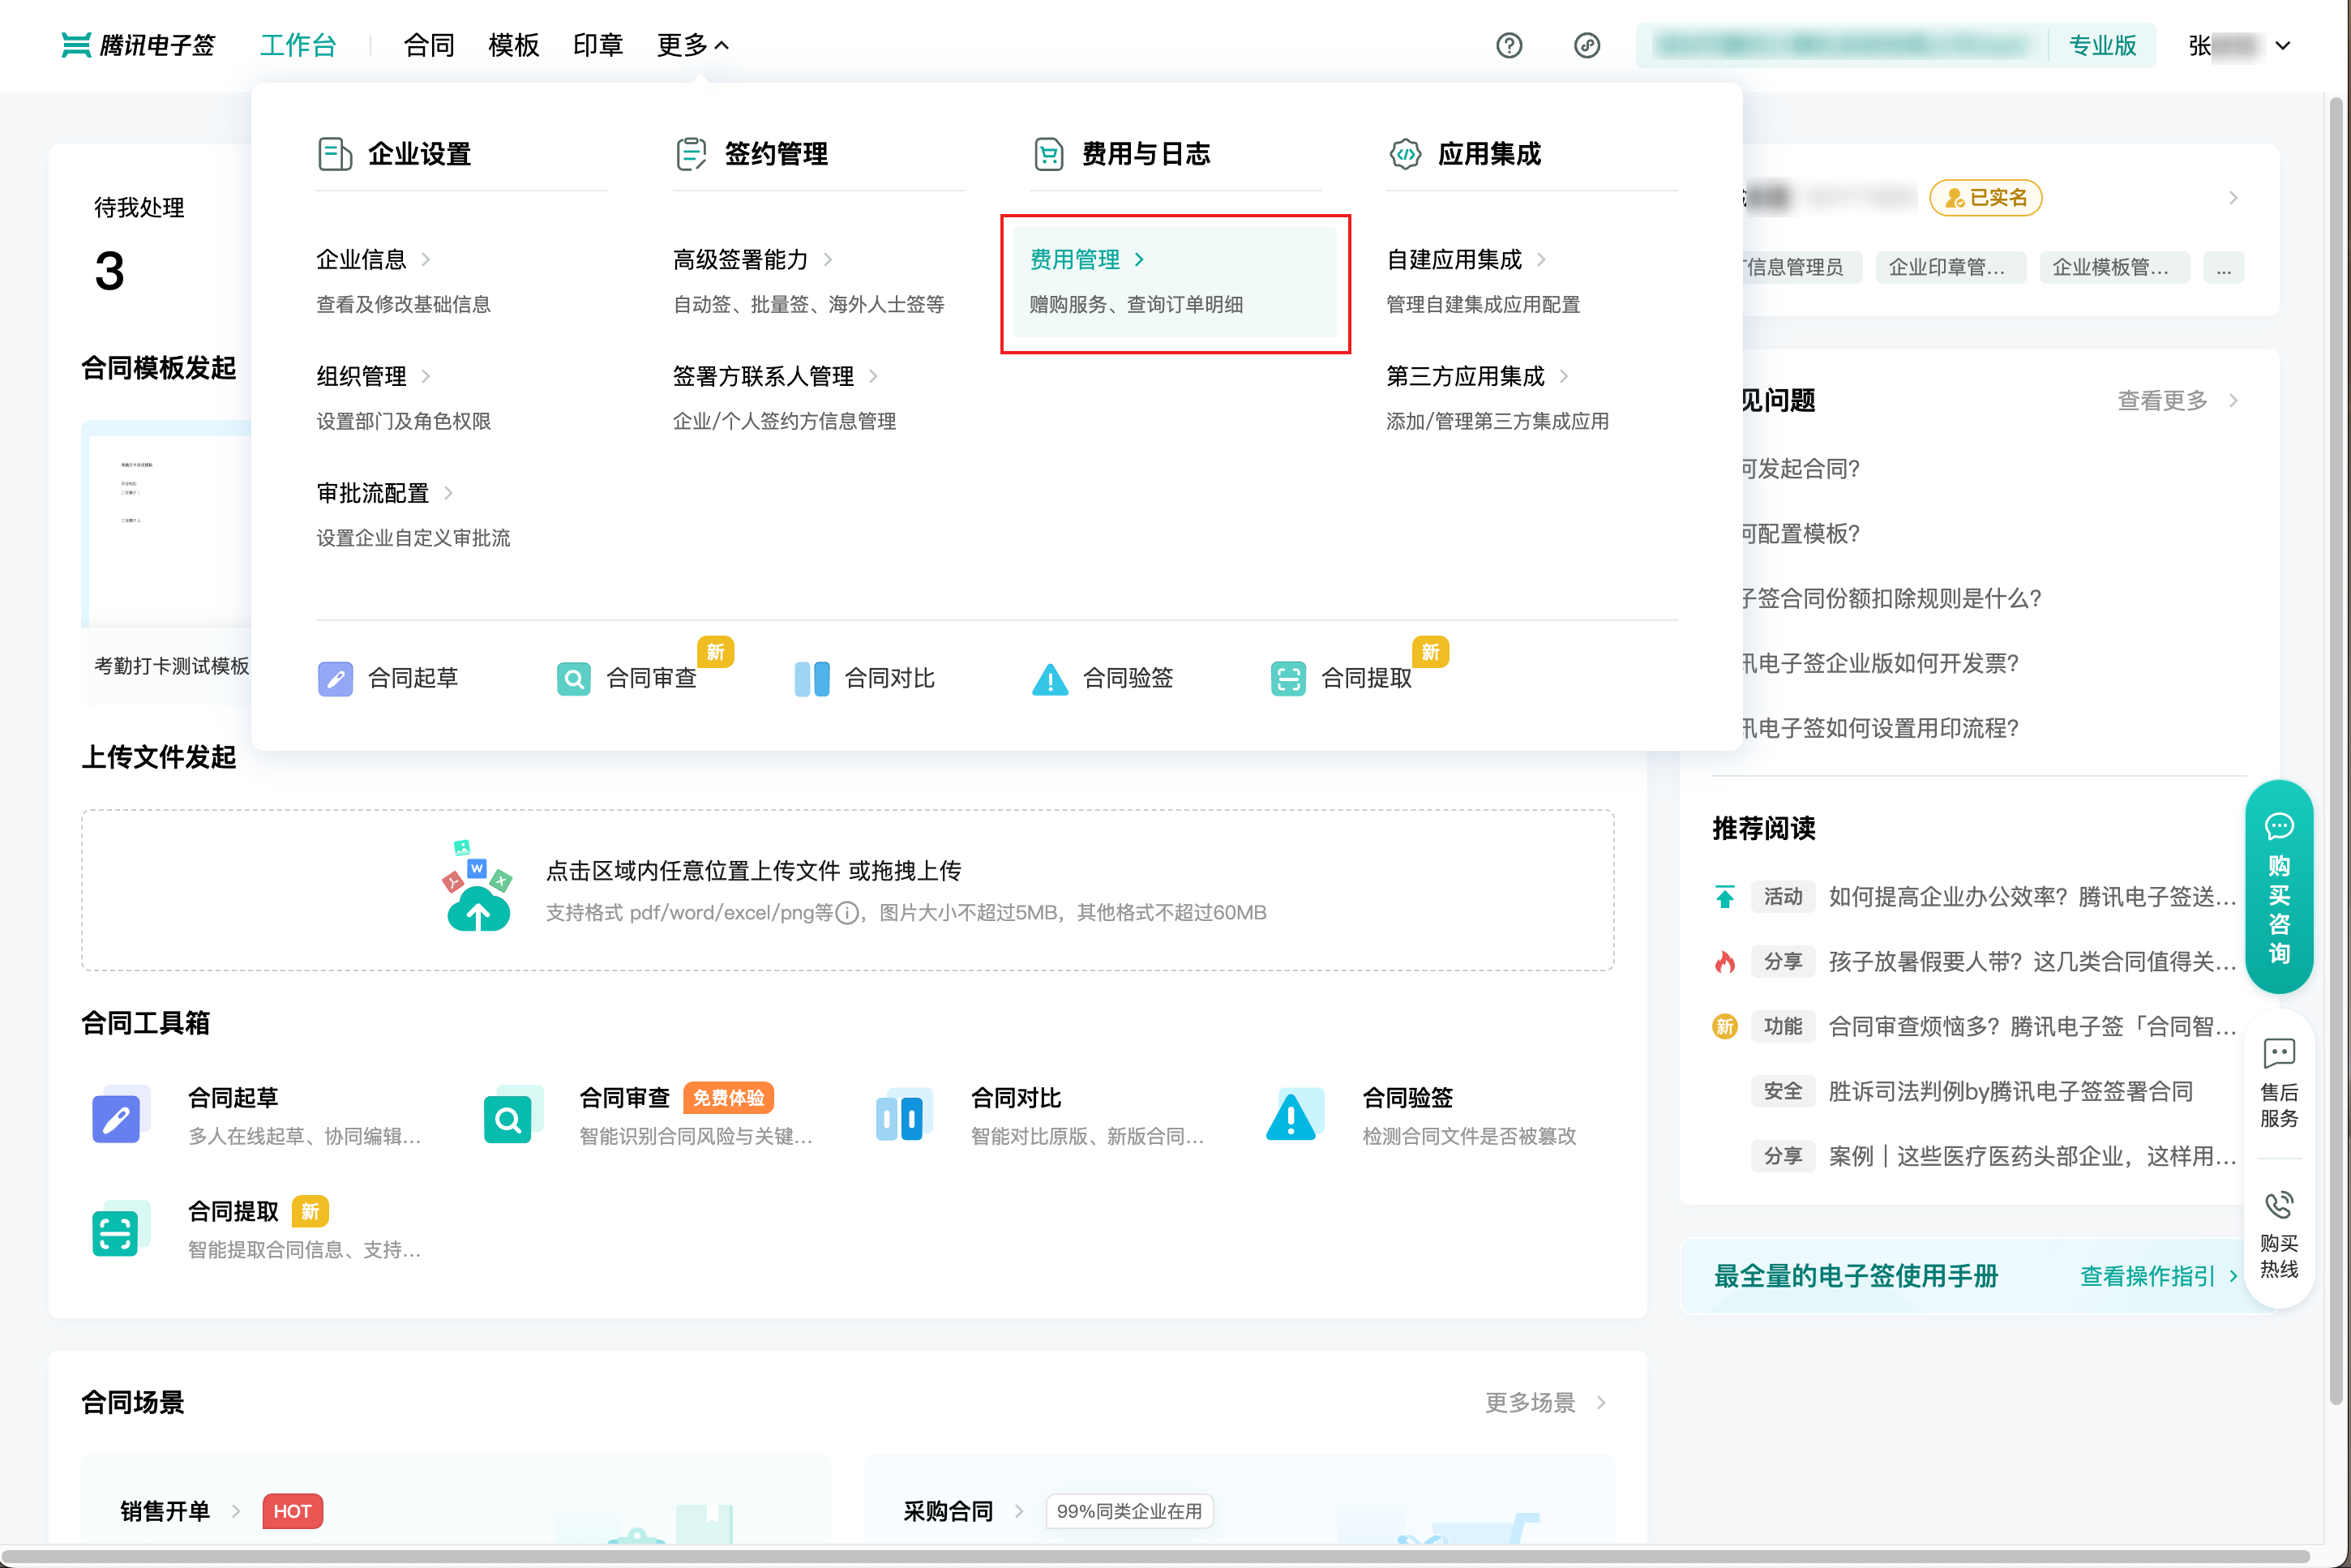Click the 购买热线 phone icon
The width and height of the screenshot is (2351, 1568).
(x=2278, y=1204)
